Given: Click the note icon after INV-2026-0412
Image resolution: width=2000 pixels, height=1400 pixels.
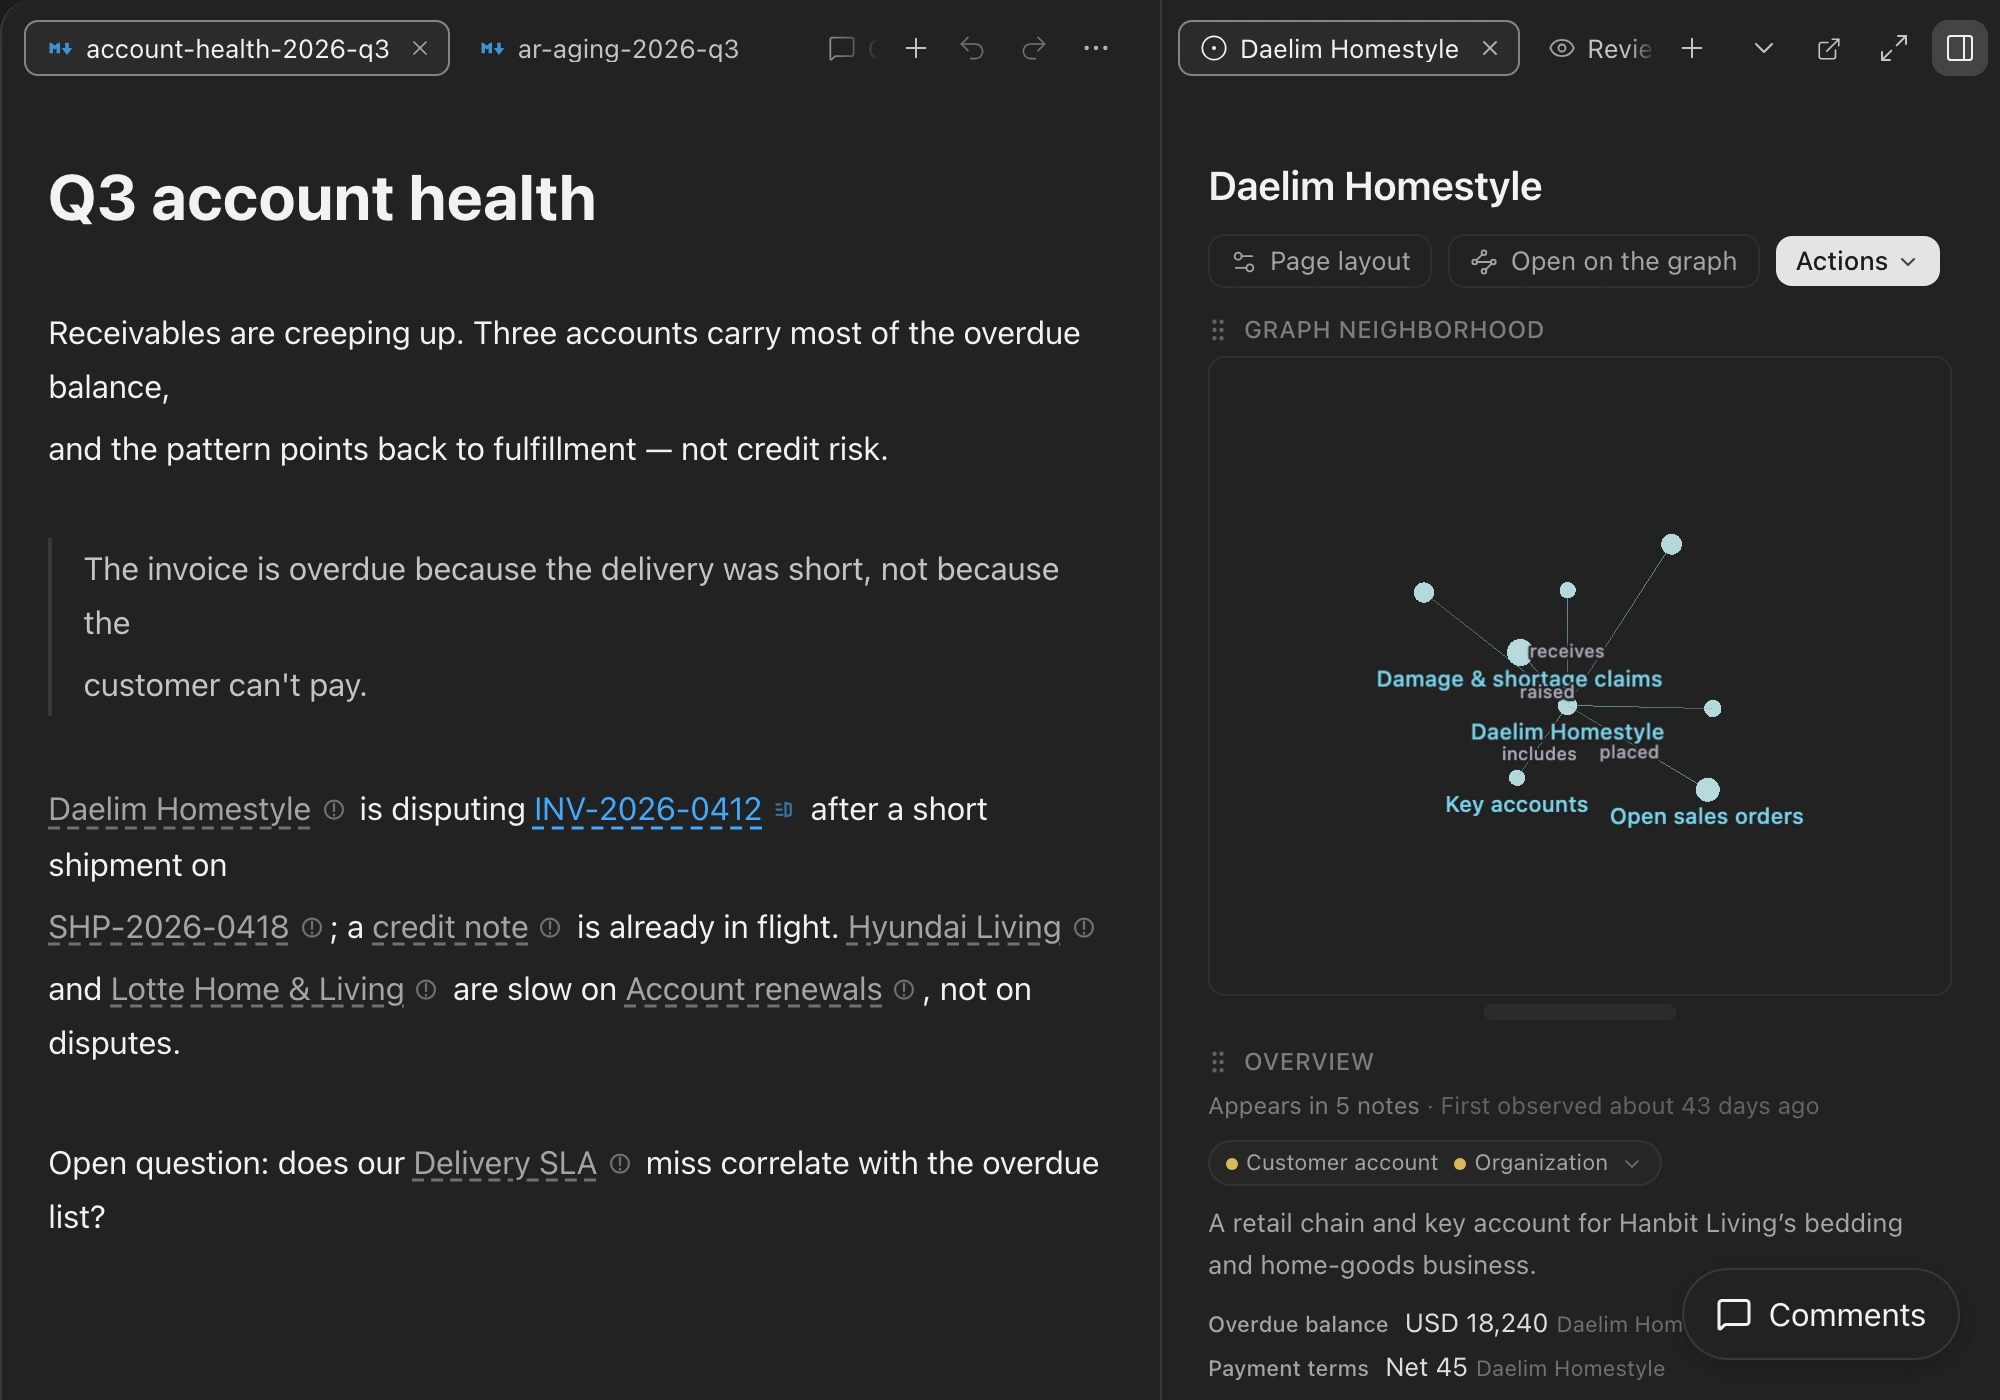Looking at the screenshot, I should click(x=784, y=809).
